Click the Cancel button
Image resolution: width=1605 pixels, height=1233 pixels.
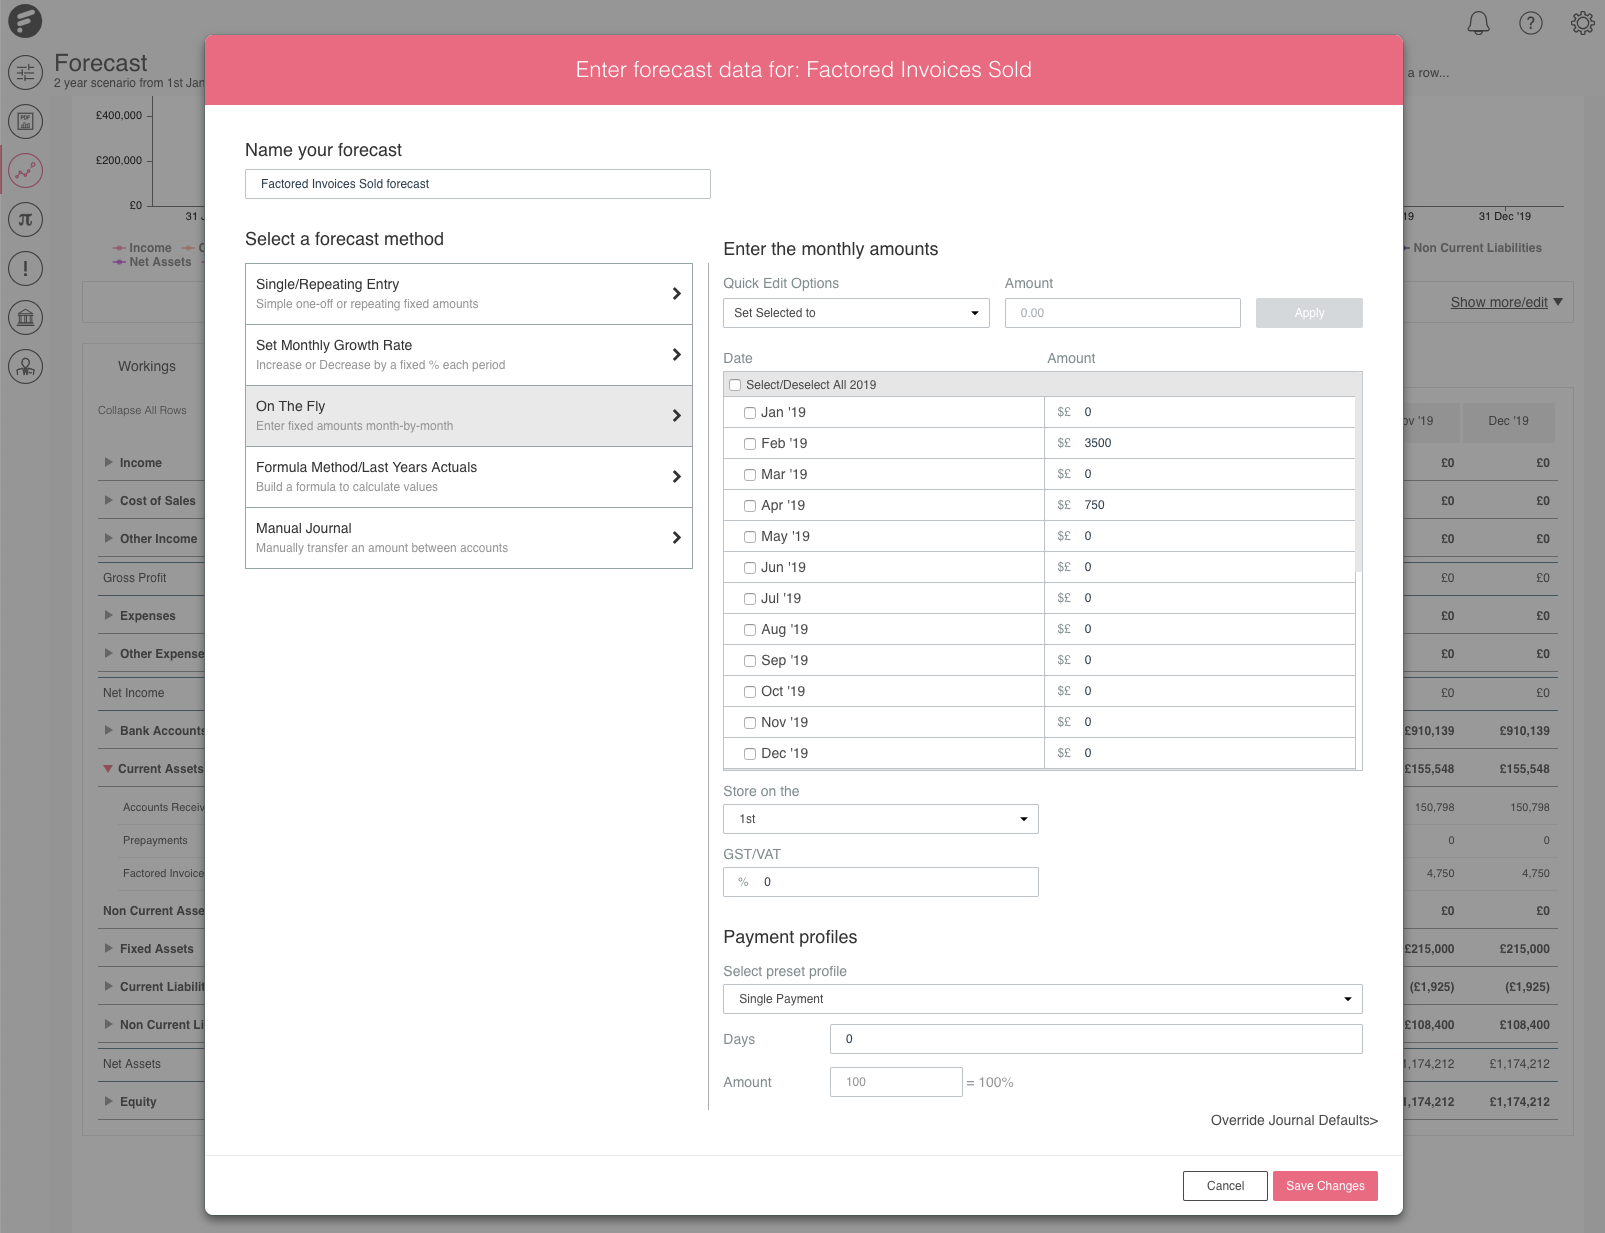coord(1225,1186)
